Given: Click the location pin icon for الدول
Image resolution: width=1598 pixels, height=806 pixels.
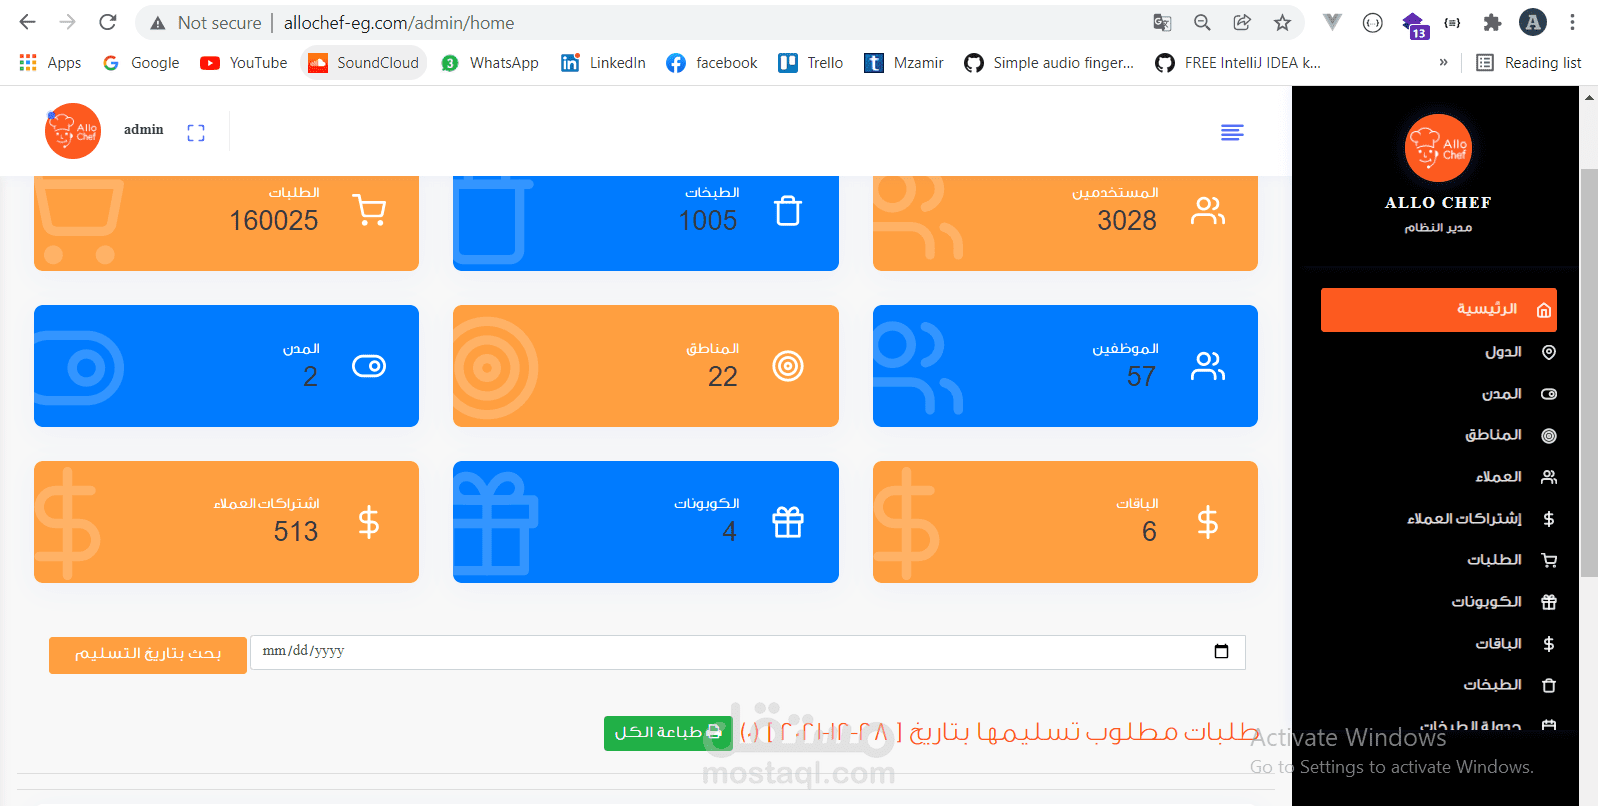Looking at the screenshot, I should (1549, 352).
